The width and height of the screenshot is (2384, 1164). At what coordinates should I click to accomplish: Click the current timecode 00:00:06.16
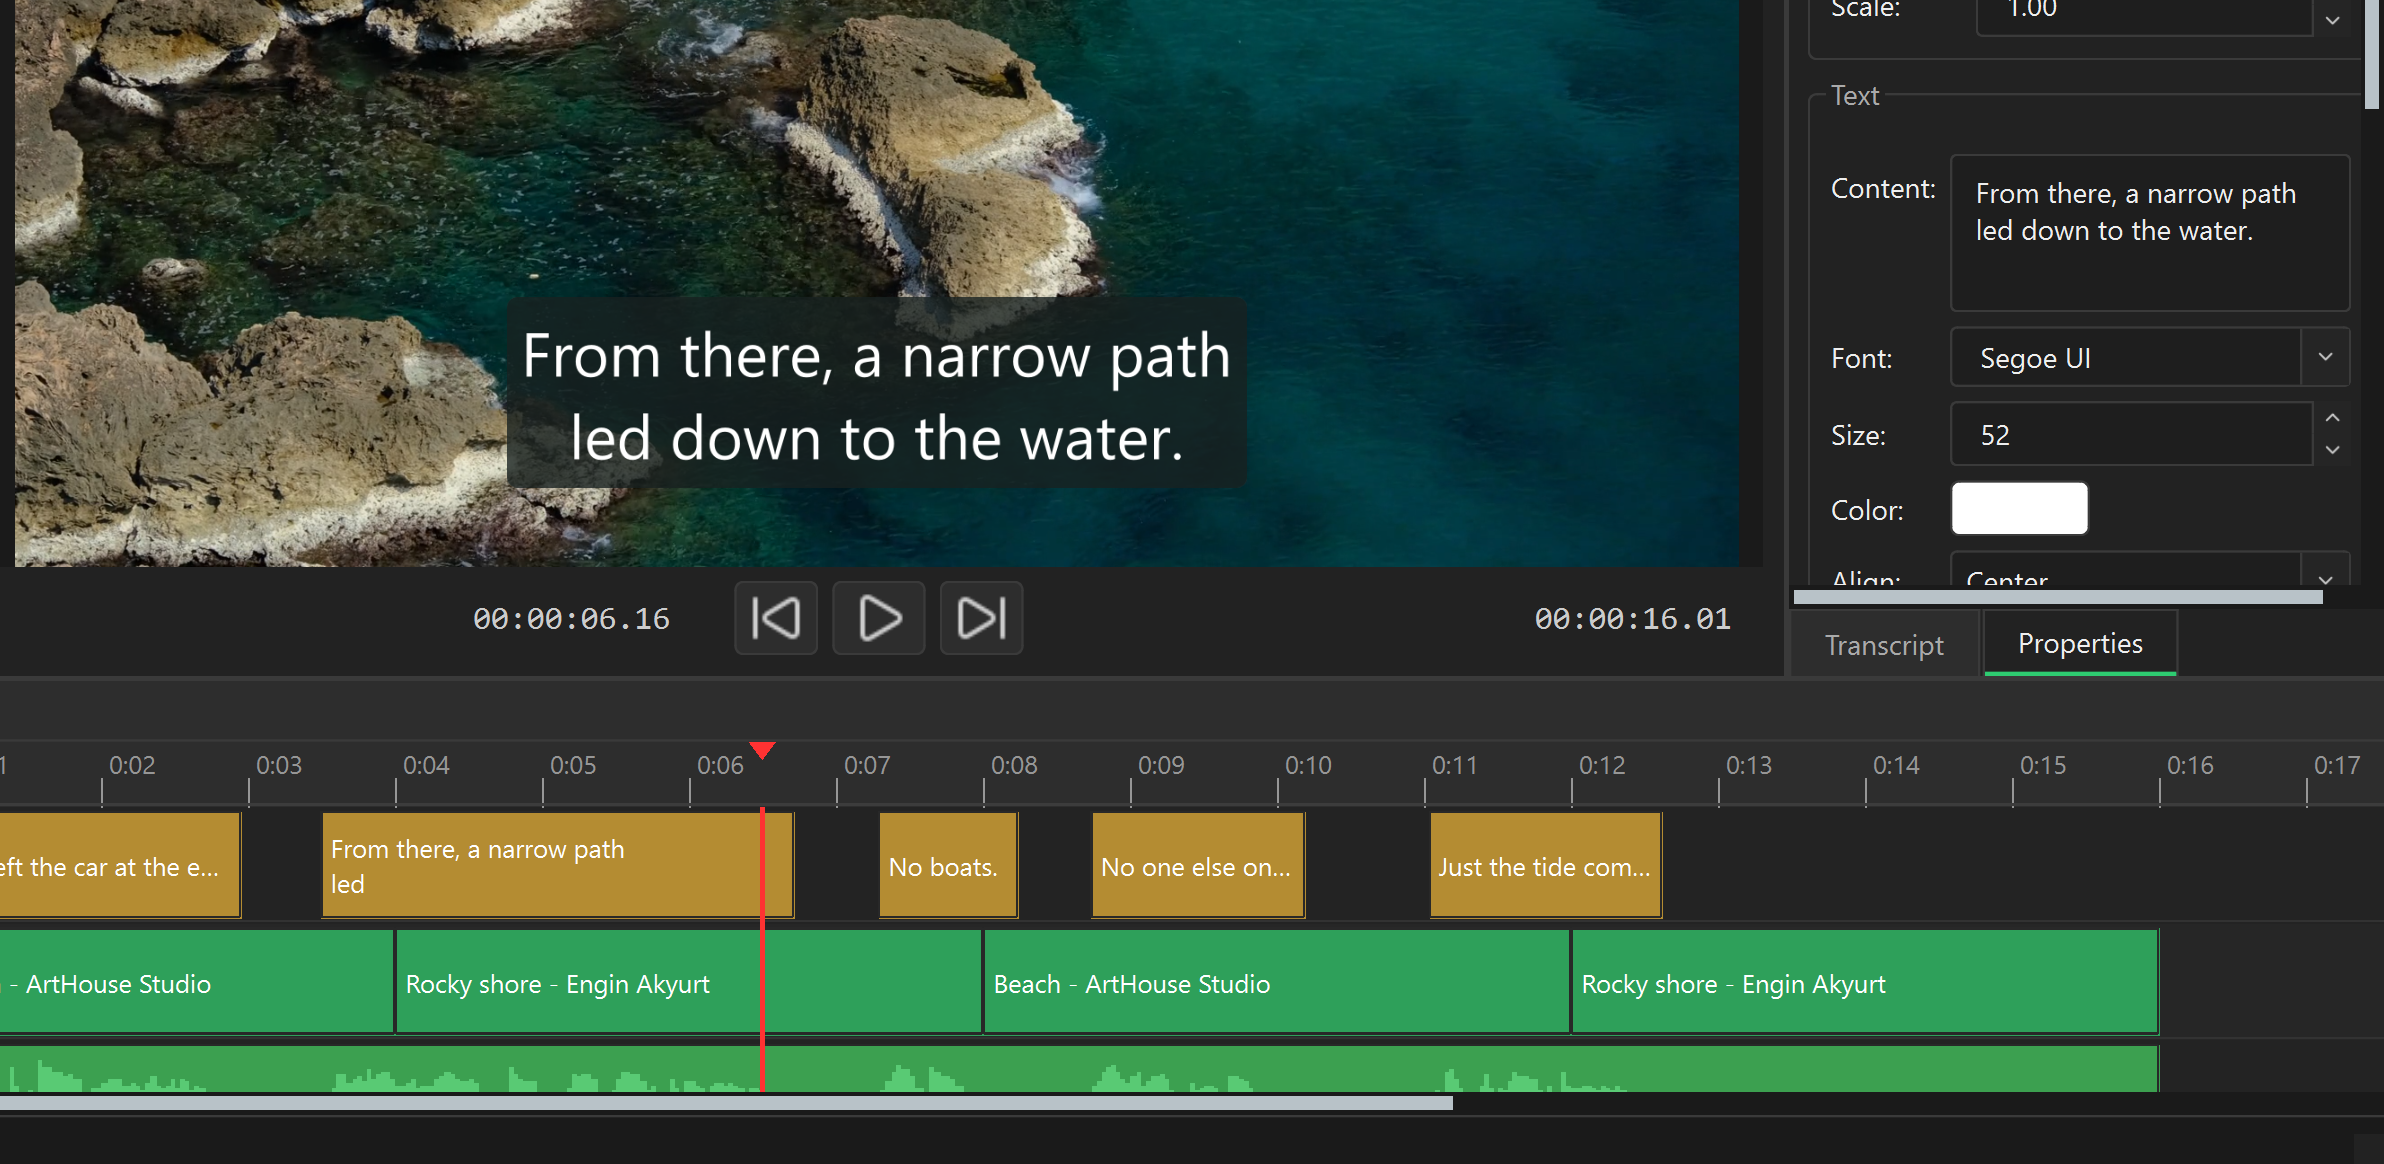[571, 619]
